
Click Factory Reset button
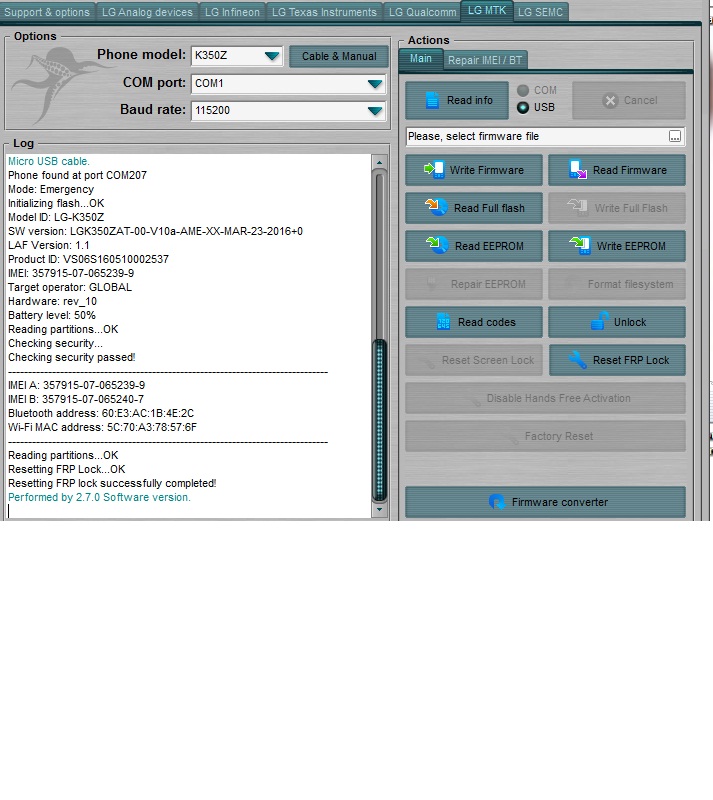pyautogui.click(x=545, y=436)
